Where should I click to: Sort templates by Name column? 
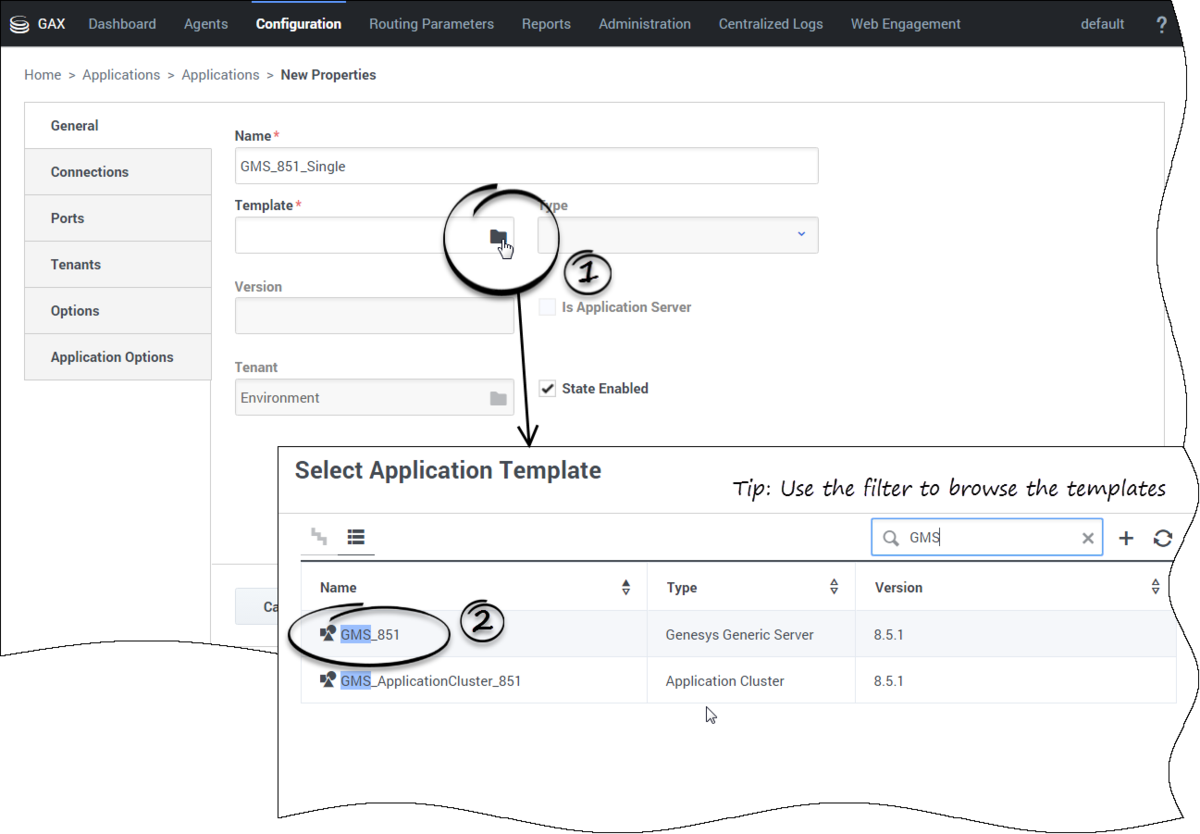pyautogui.click(x=626, y=587)
